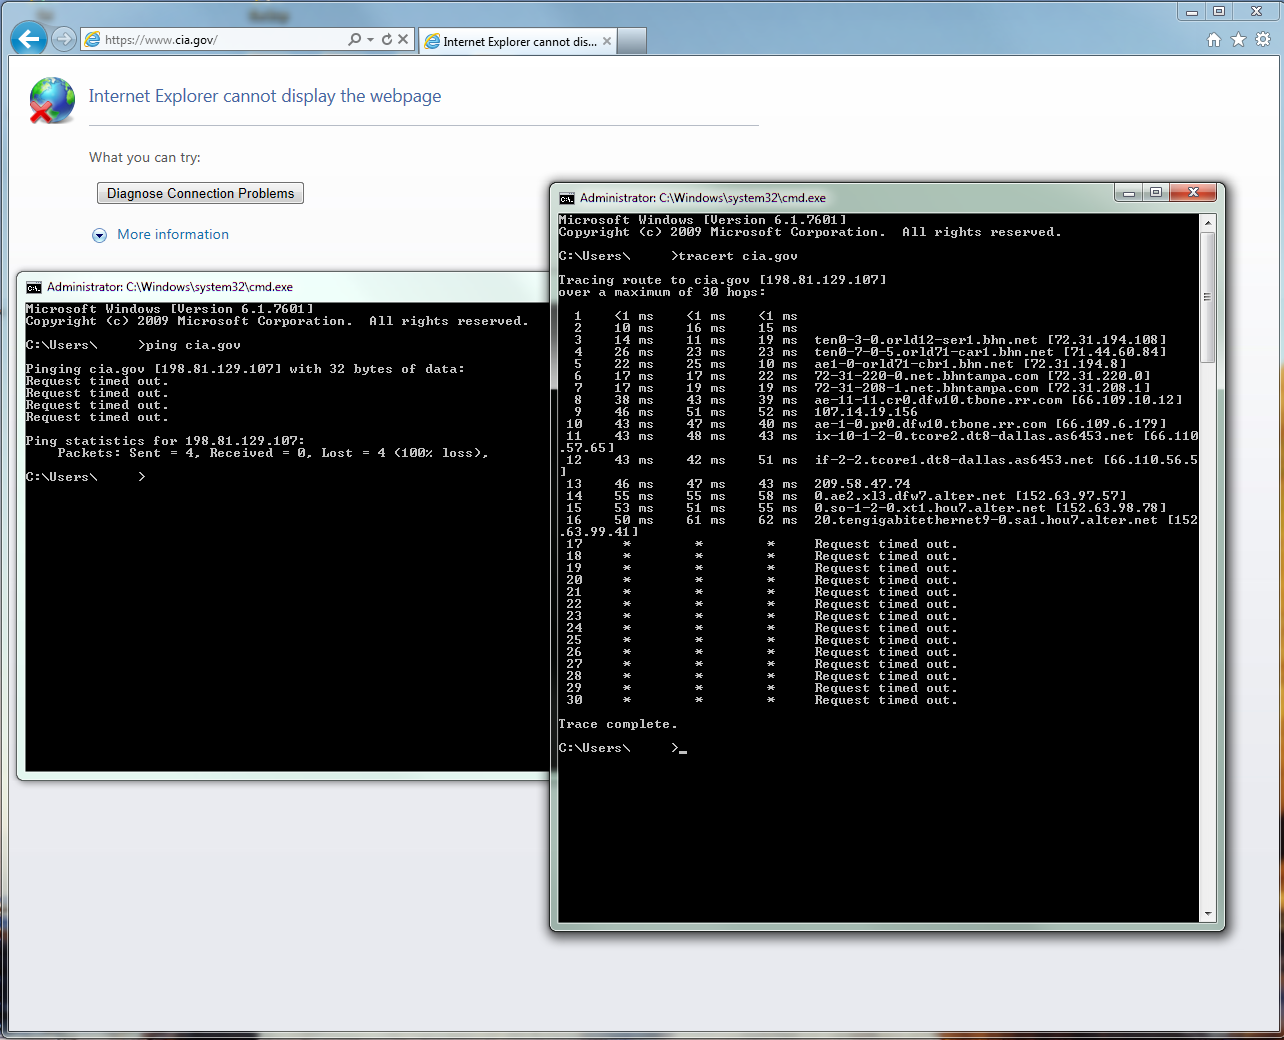
Task: Click hop 30 'Request timed out.' entry
Action: click(x=886, y=700)
